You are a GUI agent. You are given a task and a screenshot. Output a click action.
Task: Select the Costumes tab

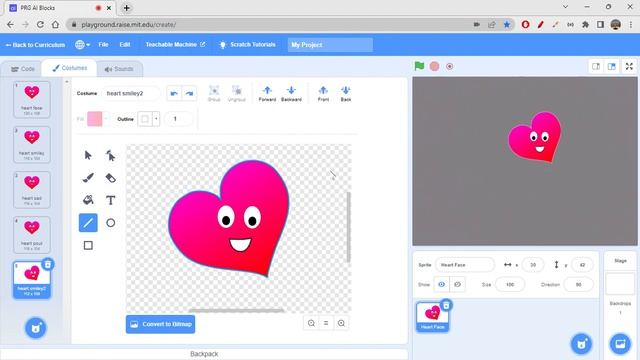click(69, 68)
